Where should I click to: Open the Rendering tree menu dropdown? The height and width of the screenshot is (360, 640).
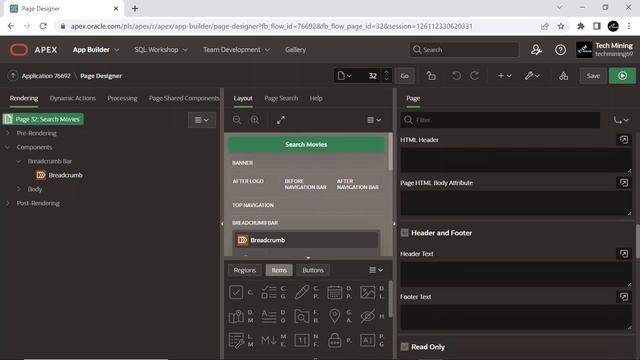click(202, 120)
